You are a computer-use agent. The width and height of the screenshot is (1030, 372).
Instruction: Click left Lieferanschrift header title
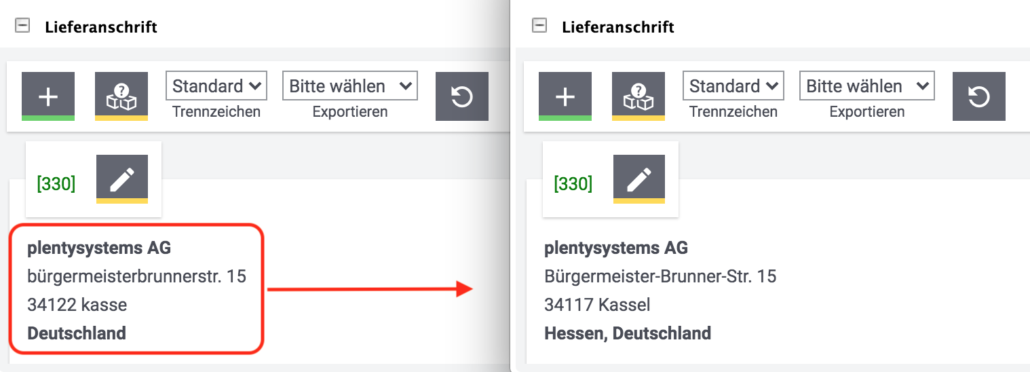coord(101,28)
